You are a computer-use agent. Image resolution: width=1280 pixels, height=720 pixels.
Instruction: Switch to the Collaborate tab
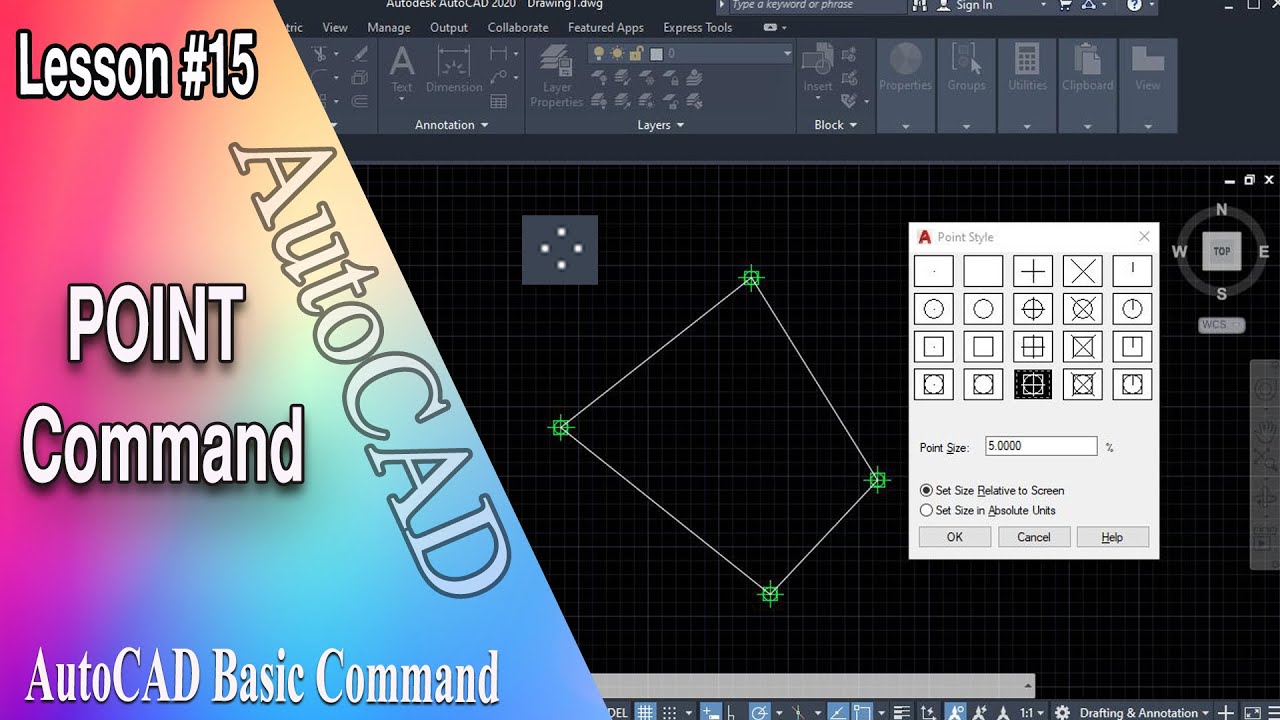(x=518, y=27)
